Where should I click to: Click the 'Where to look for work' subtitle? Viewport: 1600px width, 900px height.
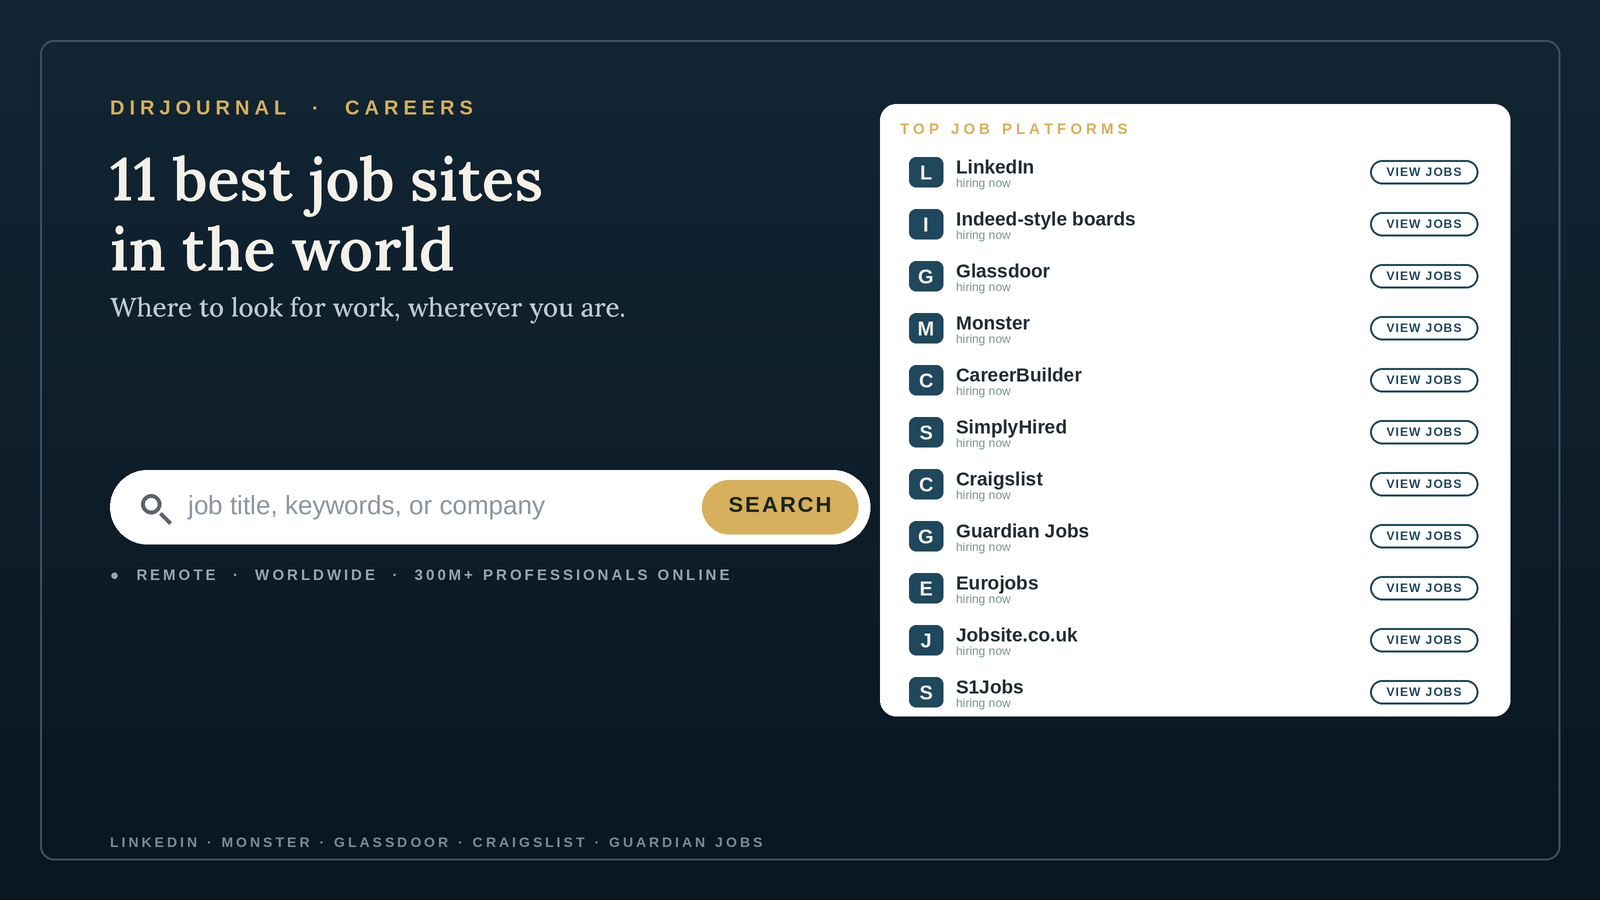pos(368,308)
